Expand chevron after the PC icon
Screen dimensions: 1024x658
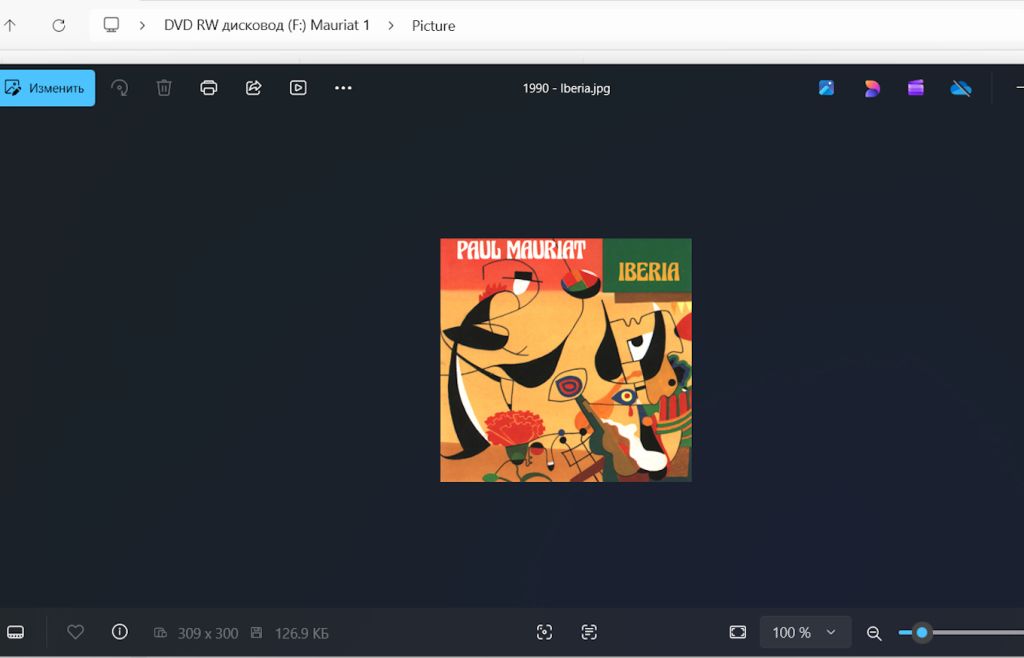point(142,25)
